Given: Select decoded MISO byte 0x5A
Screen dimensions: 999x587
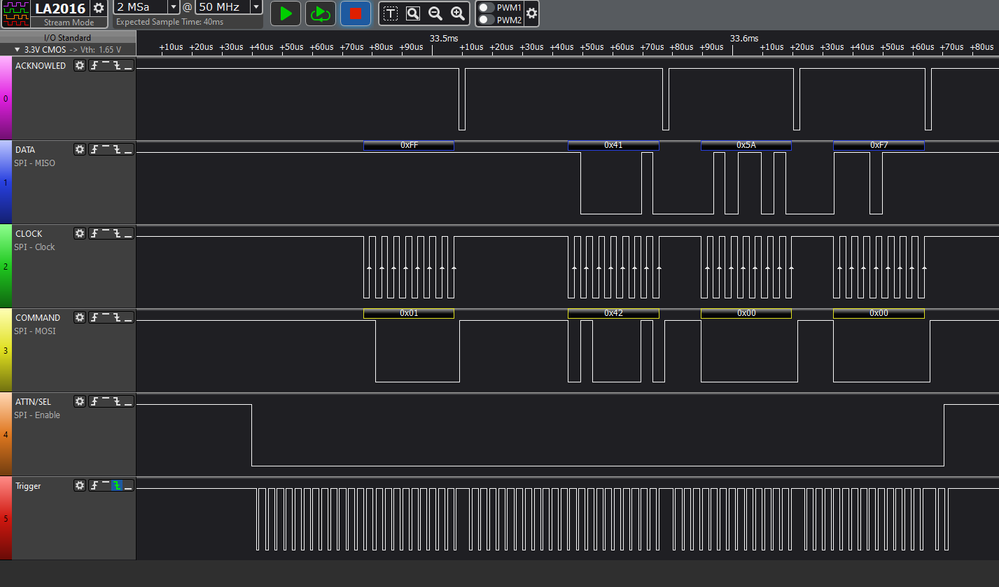Looking at the screenshot, I should point(746,145).
